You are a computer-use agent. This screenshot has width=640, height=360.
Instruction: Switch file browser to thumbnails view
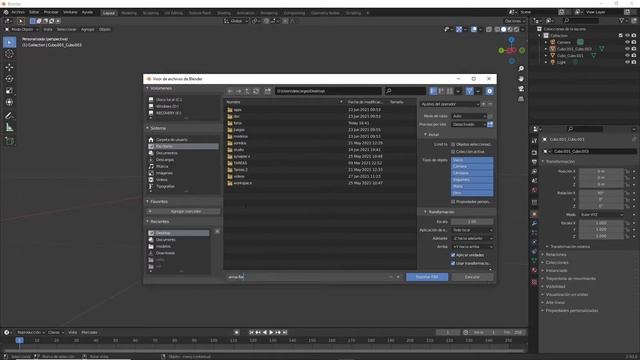pyautogui.click(x=449, y=91)
